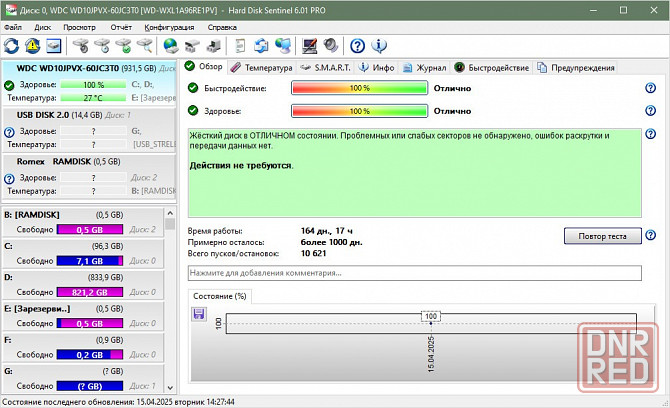Click the blue info bubble toolbar icon
This screenshot has width=670, height=408.
[x=379, y=46]
